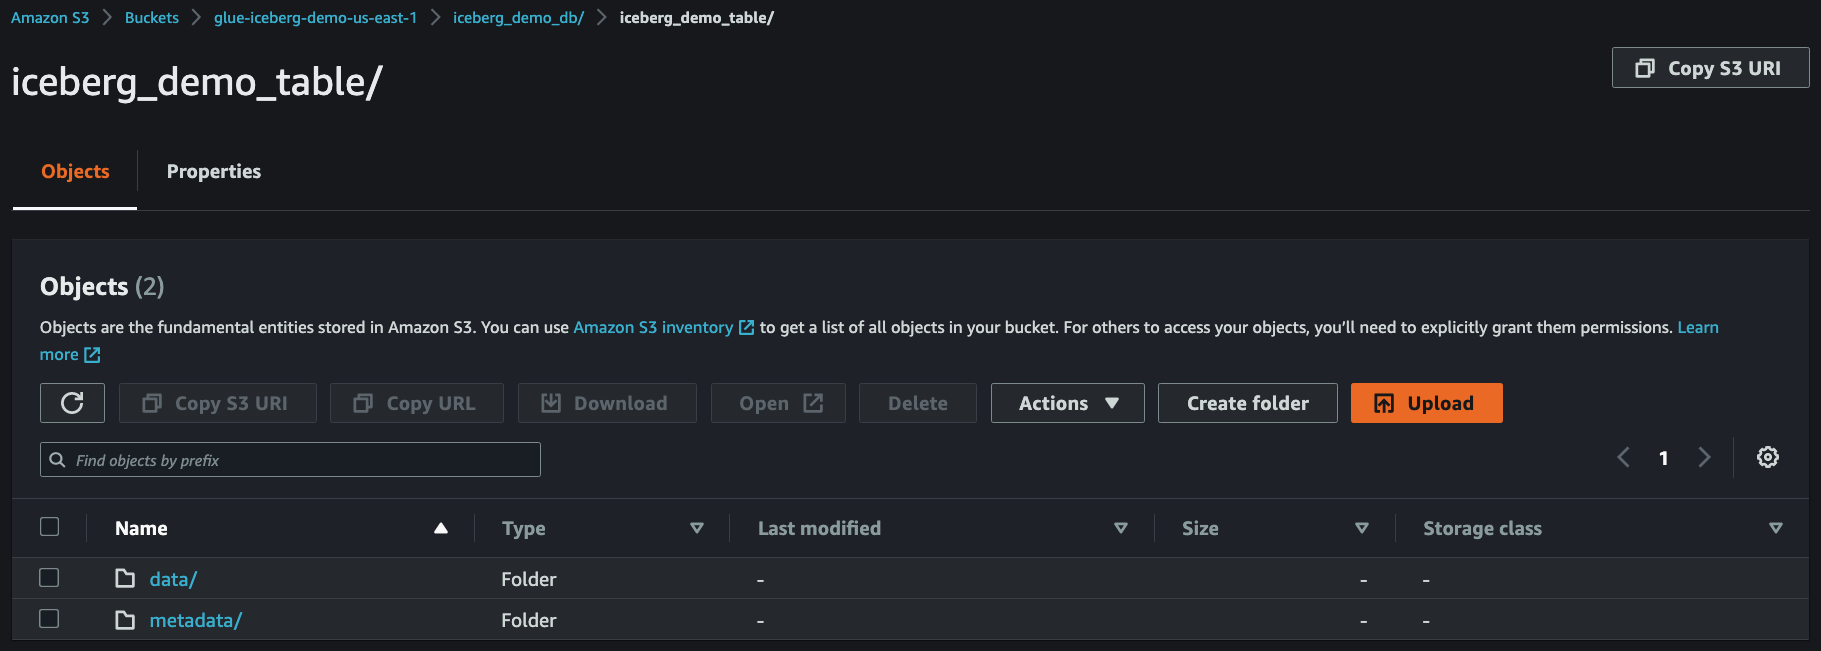Sort objects by Name column arrow
The height and width of the screenshot is (651, 1821).
pyautogui.click(x=440, y=528)
